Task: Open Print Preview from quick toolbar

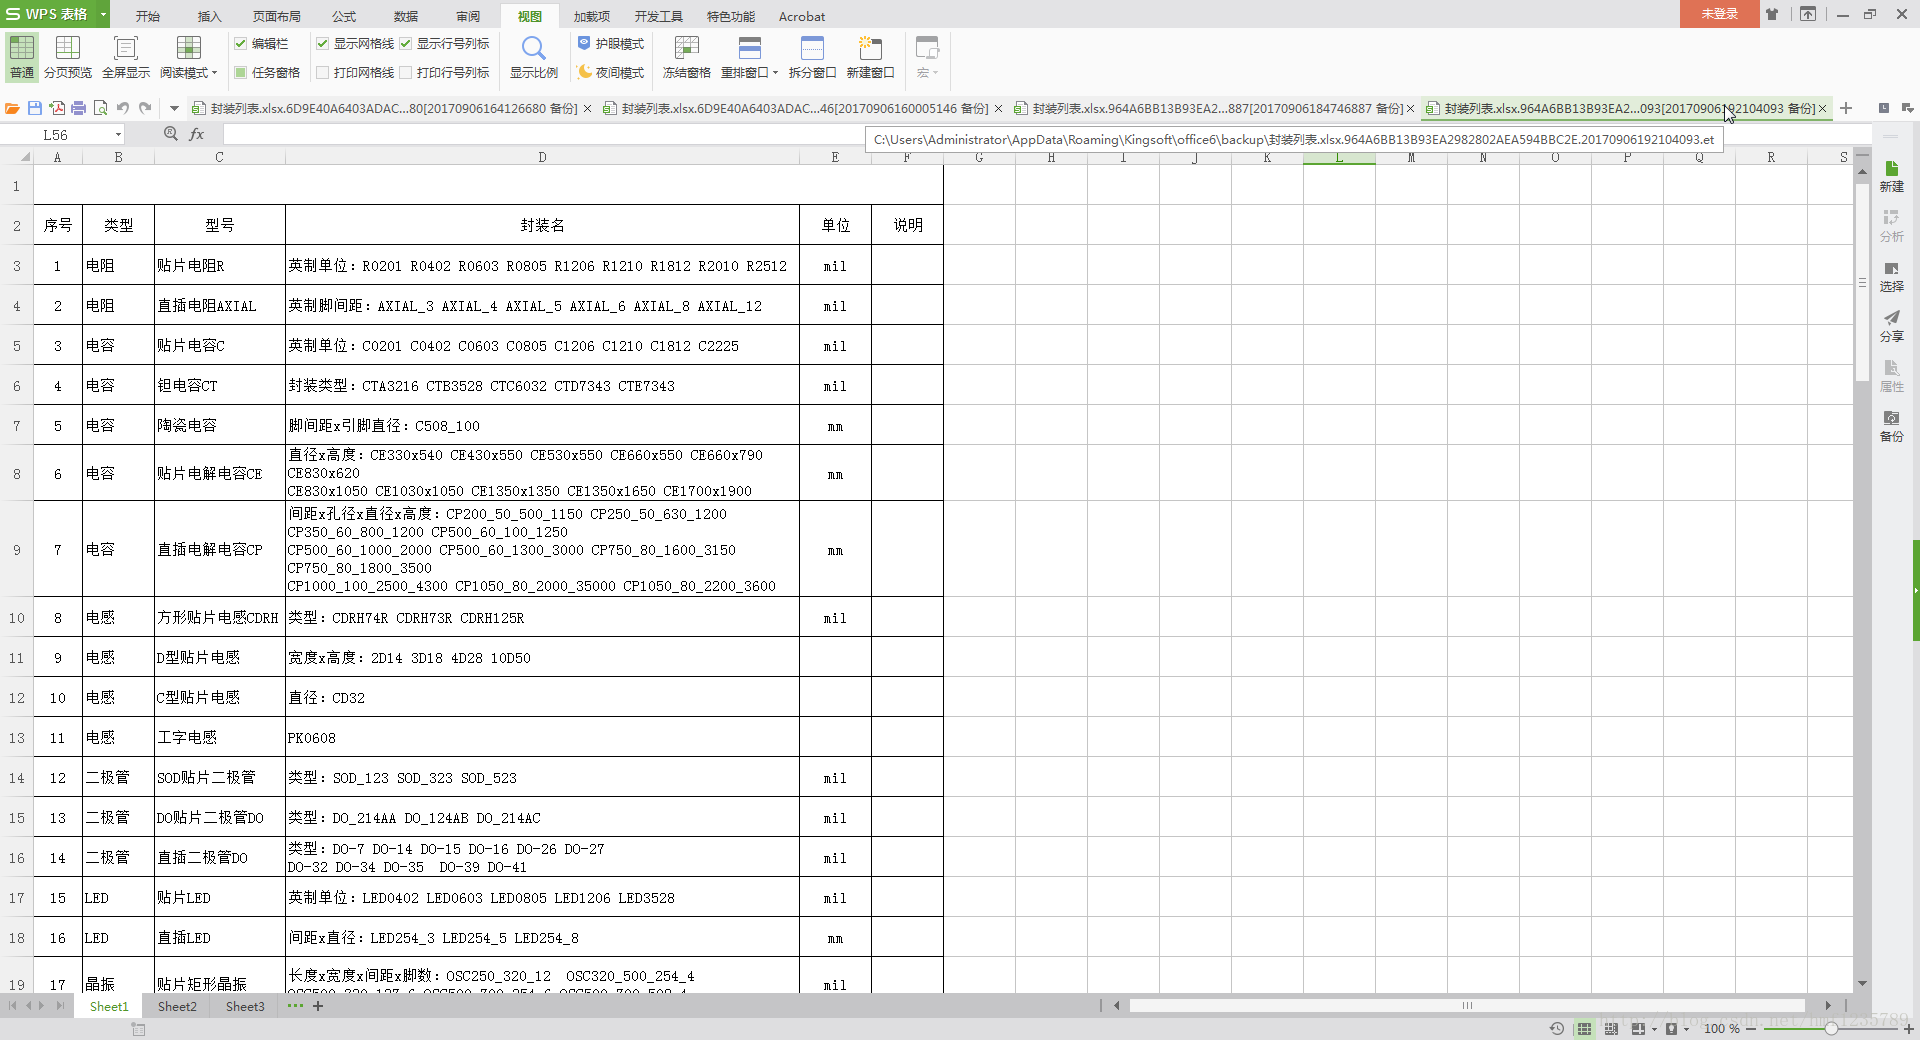Action: (100, 108)
